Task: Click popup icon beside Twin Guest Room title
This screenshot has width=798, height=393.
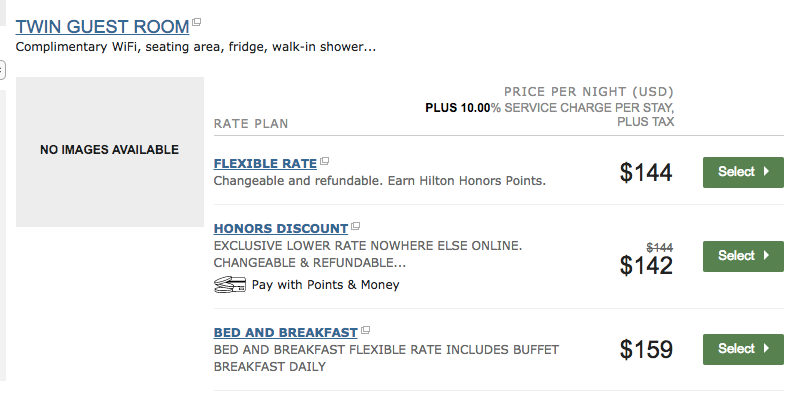Action: pyautogui.click(x=196, y=22)
